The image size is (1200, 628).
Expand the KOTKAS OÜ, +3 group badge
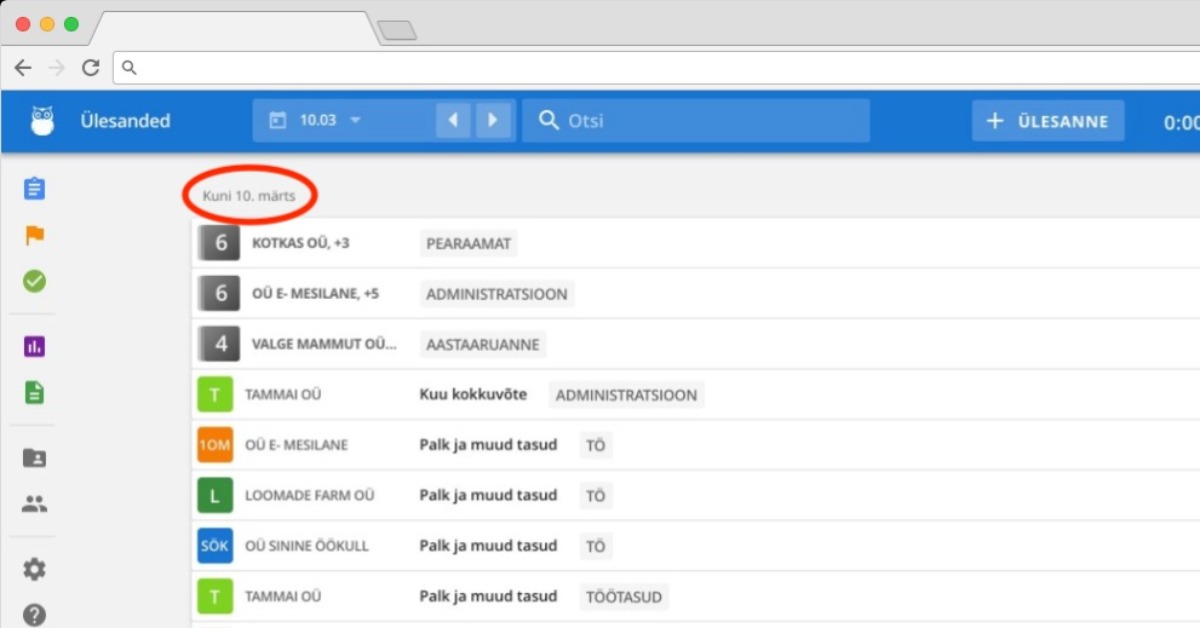tap(220, 243)
